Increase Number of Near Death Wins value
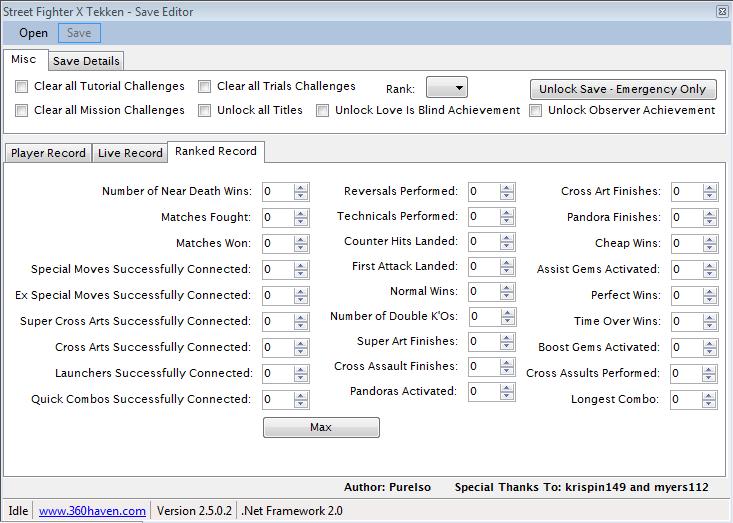The height and width of the screenshot is (523, 733). pos(301,187)
